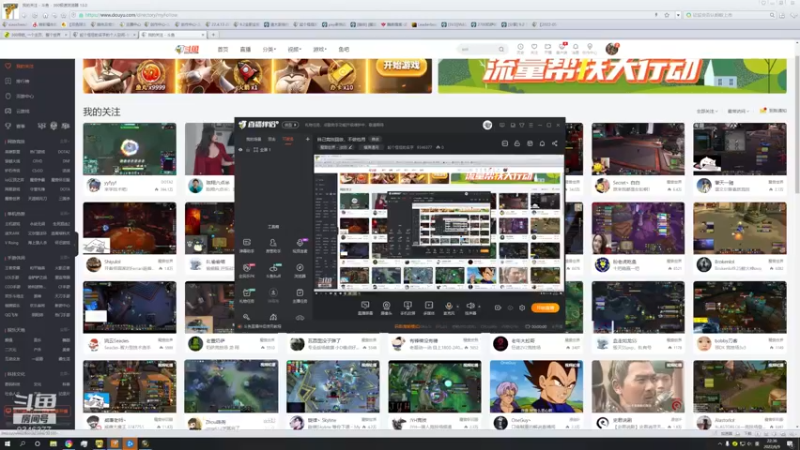Bookmark page with the star icon
This screenshot has width=800, height=450.
coord(667,15)
